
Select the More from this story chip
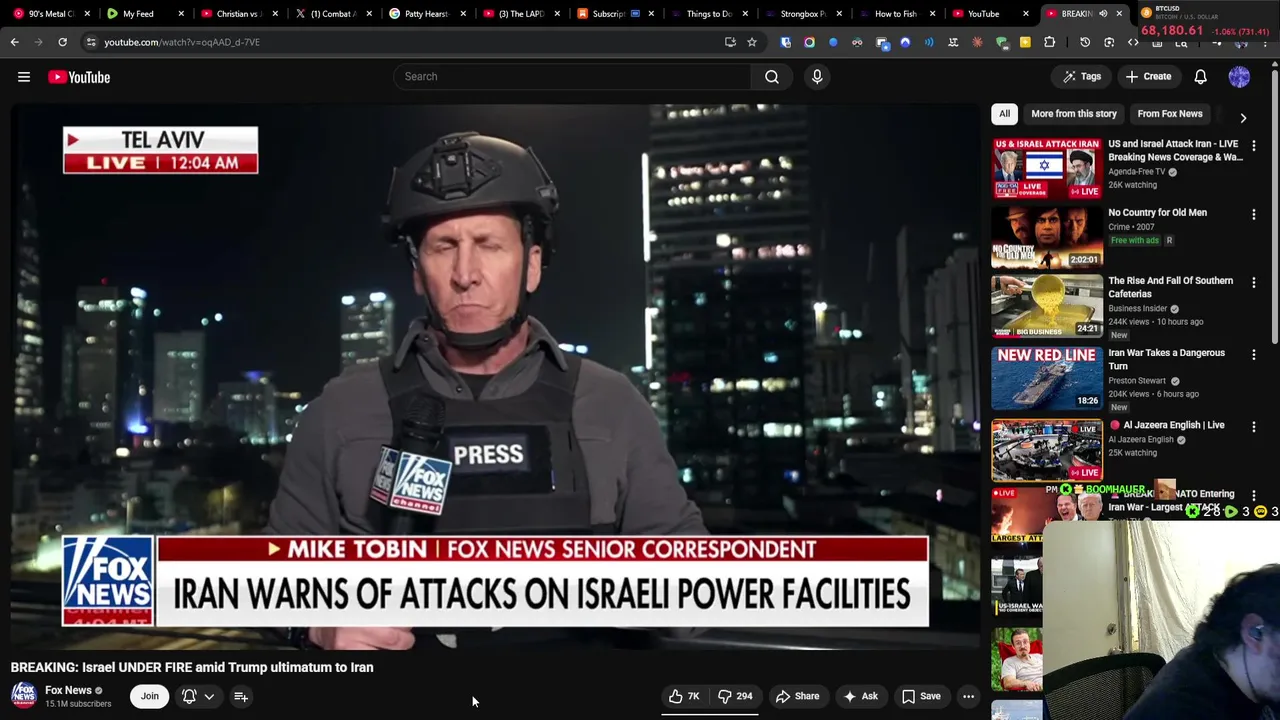(1073, 114)
